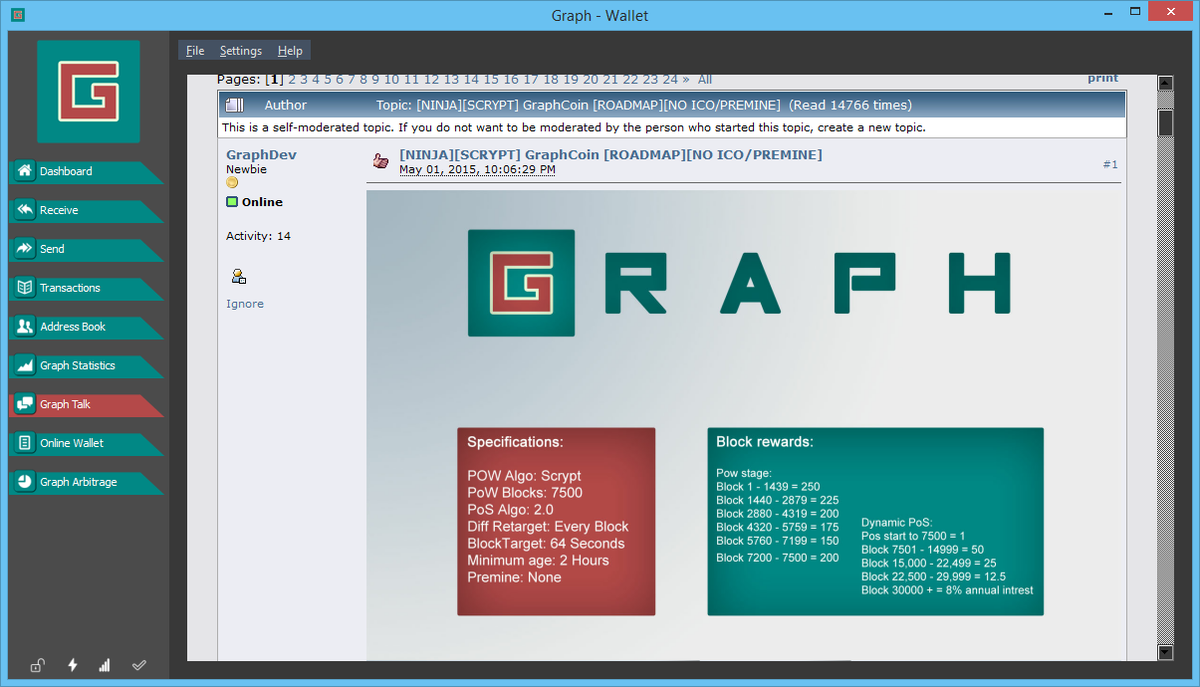The image size is (1200, 687).
Task: Click the 'PoW Blocks: 7500' line
Action: 525,493
